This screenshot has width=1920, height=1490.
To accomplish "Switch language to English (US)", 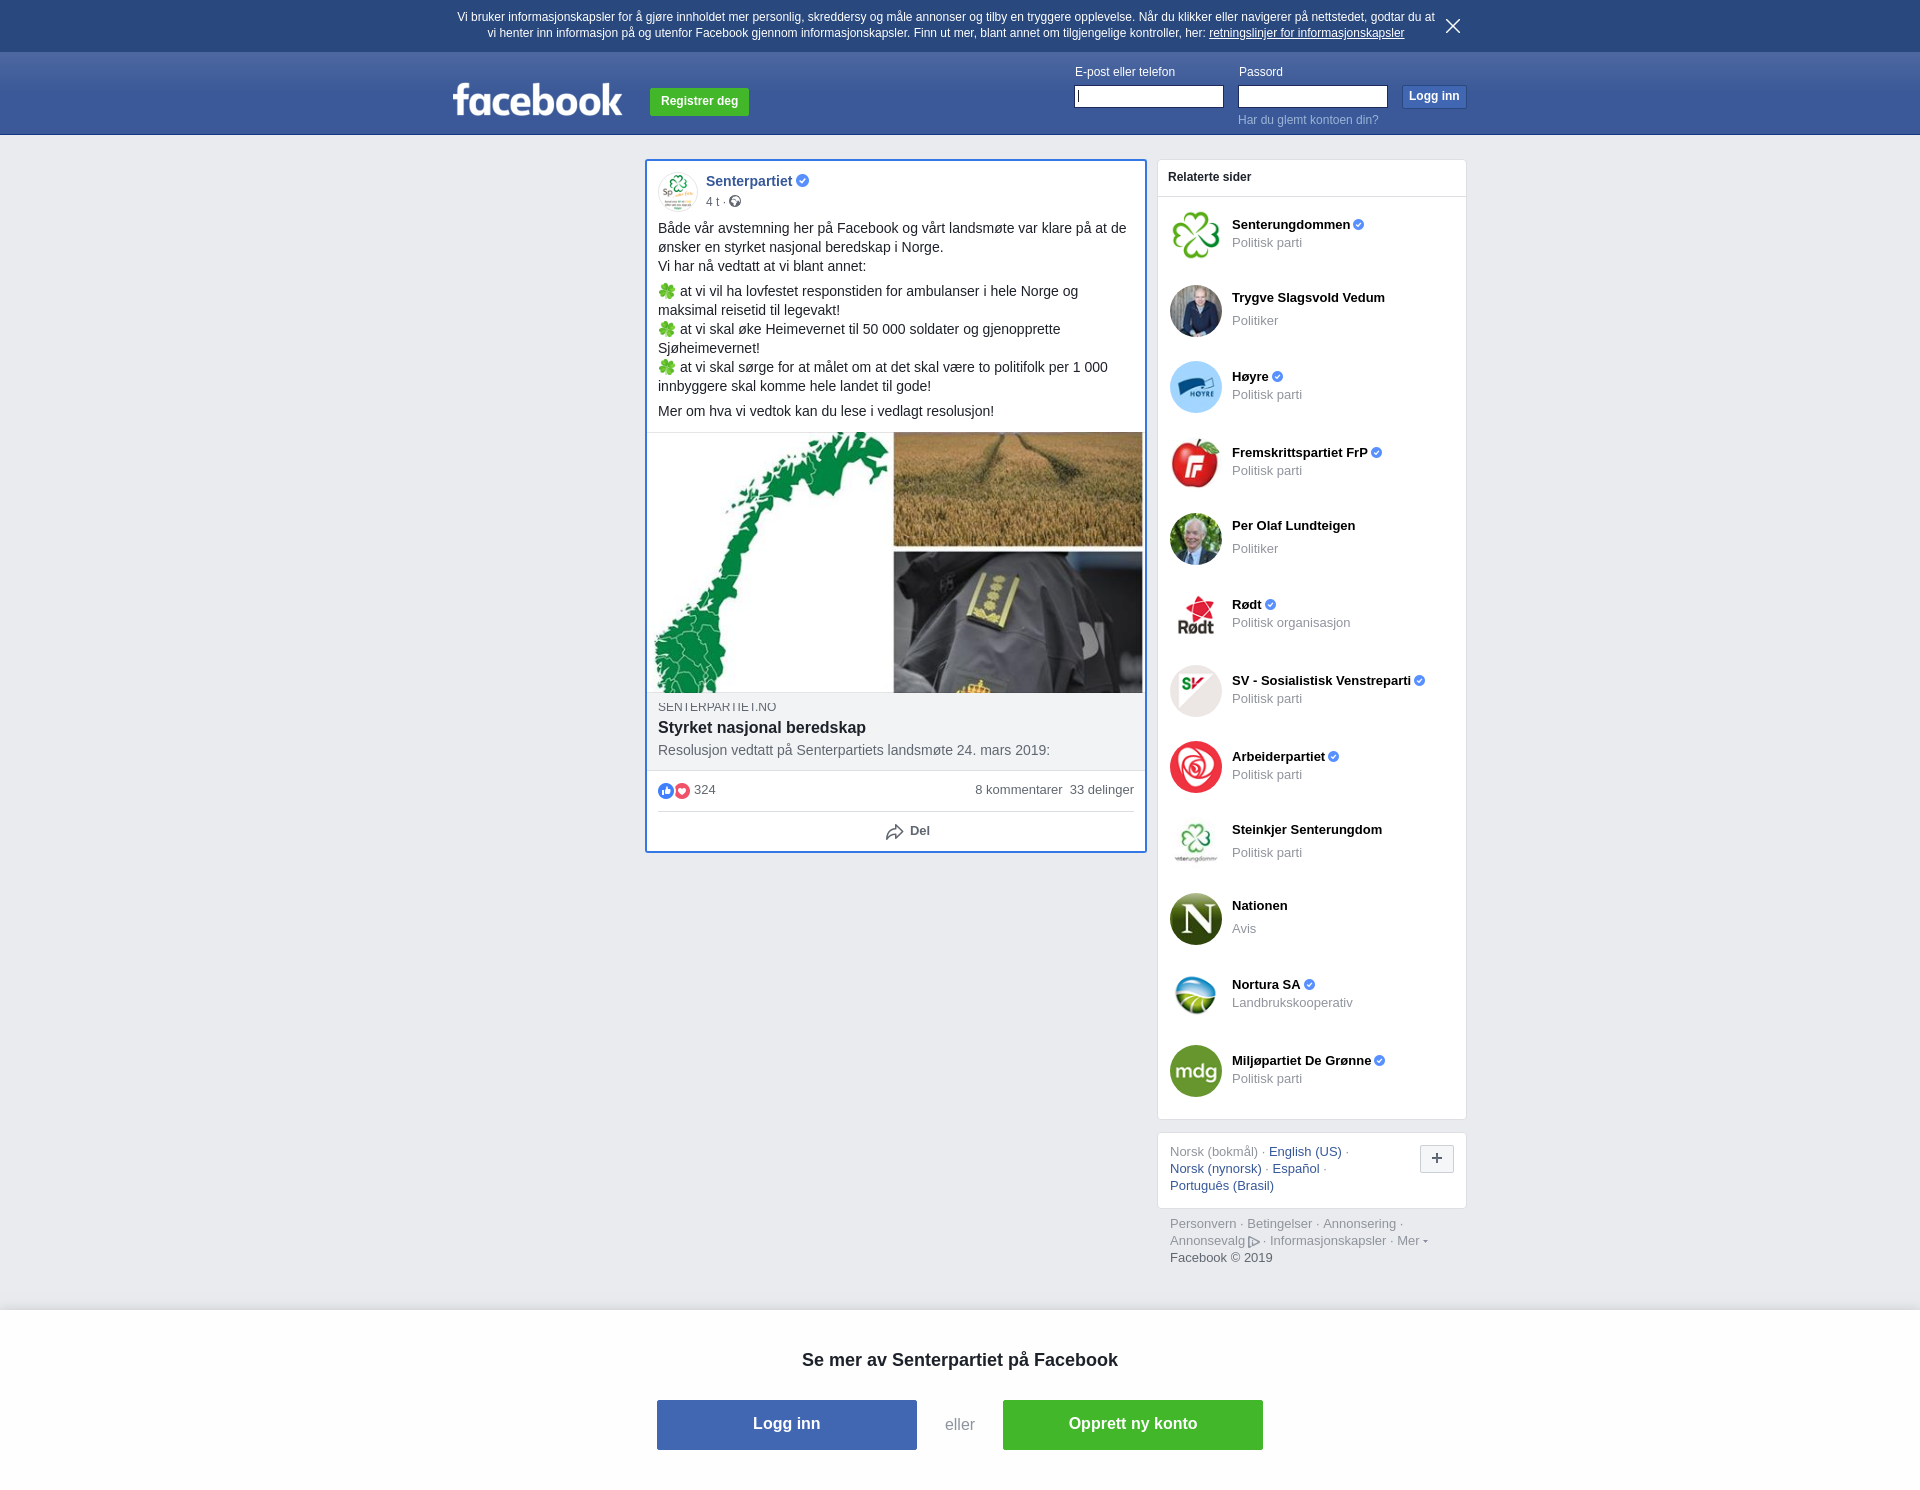I will [1305, 1152].
